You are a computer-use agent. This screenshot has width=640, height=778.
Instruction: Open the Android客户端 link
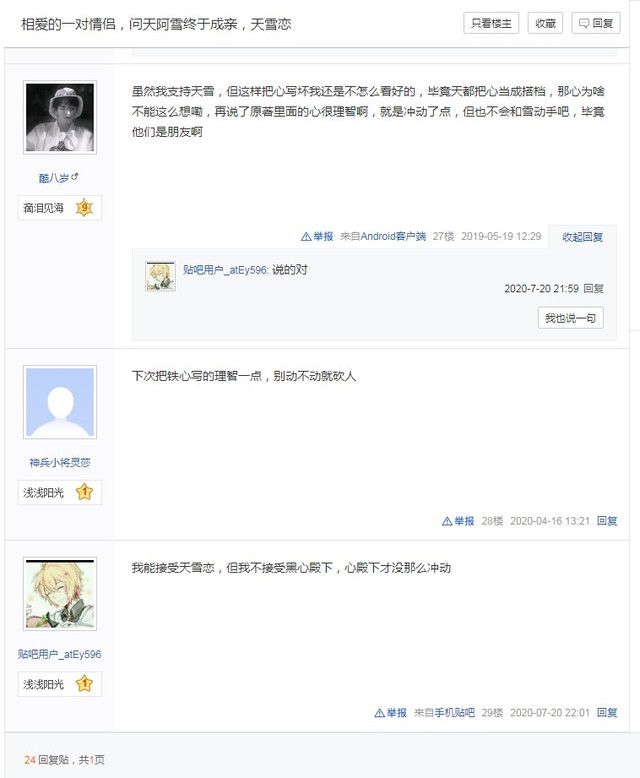click(393, 236)
